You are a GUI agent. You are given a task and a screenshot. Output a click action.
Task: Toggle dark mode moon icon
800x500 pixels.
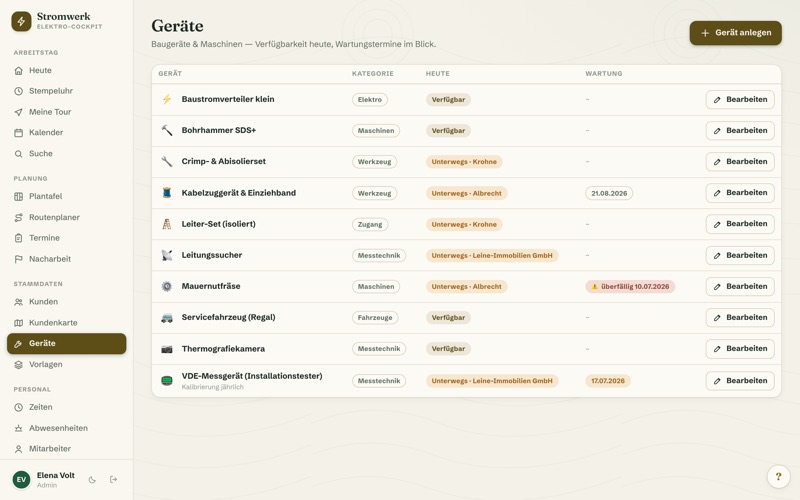pos(92,480)
